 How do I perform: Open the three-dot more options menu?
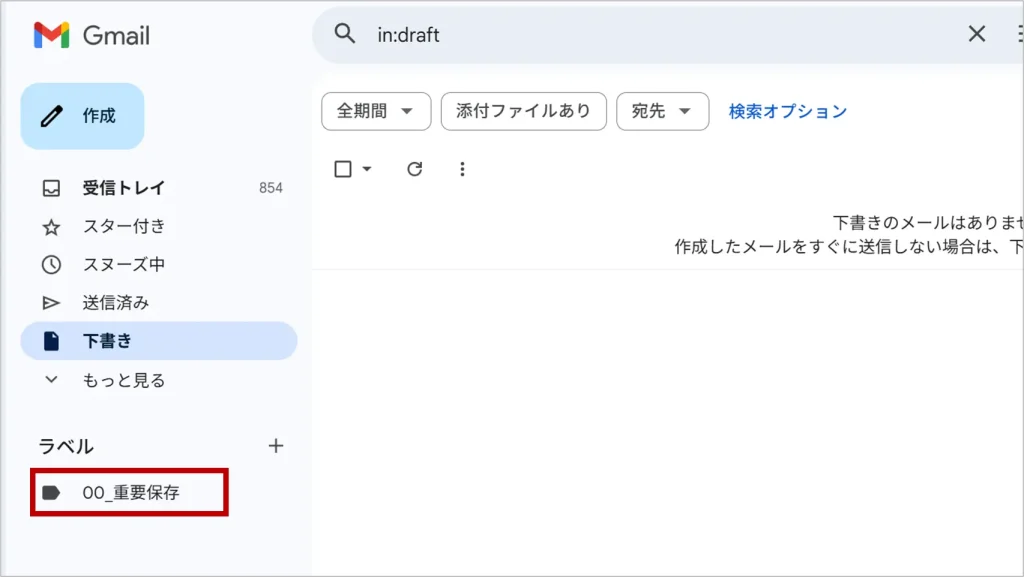coord(462,169)
